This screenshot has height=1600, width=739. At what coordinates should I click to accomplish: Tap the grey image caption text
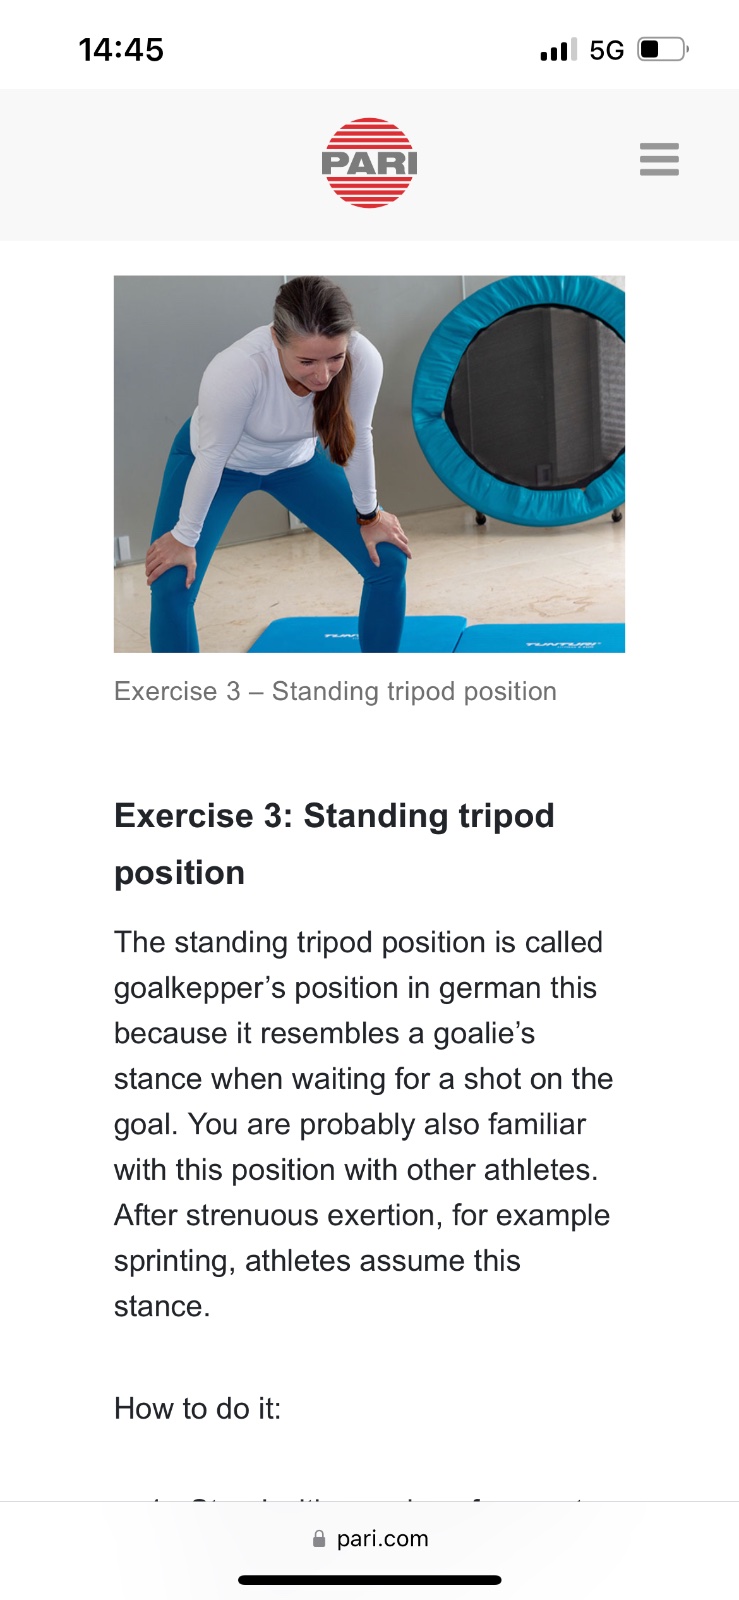[335, 692]
